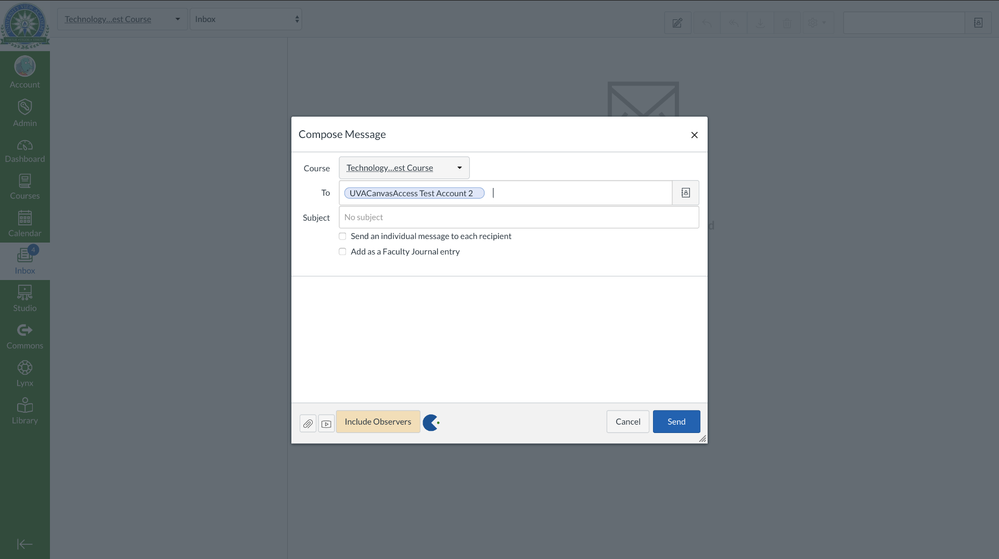This screenshot has width=999, height=559.
Task: Click the media comment record icon
Action: click(x=326, y=423)
